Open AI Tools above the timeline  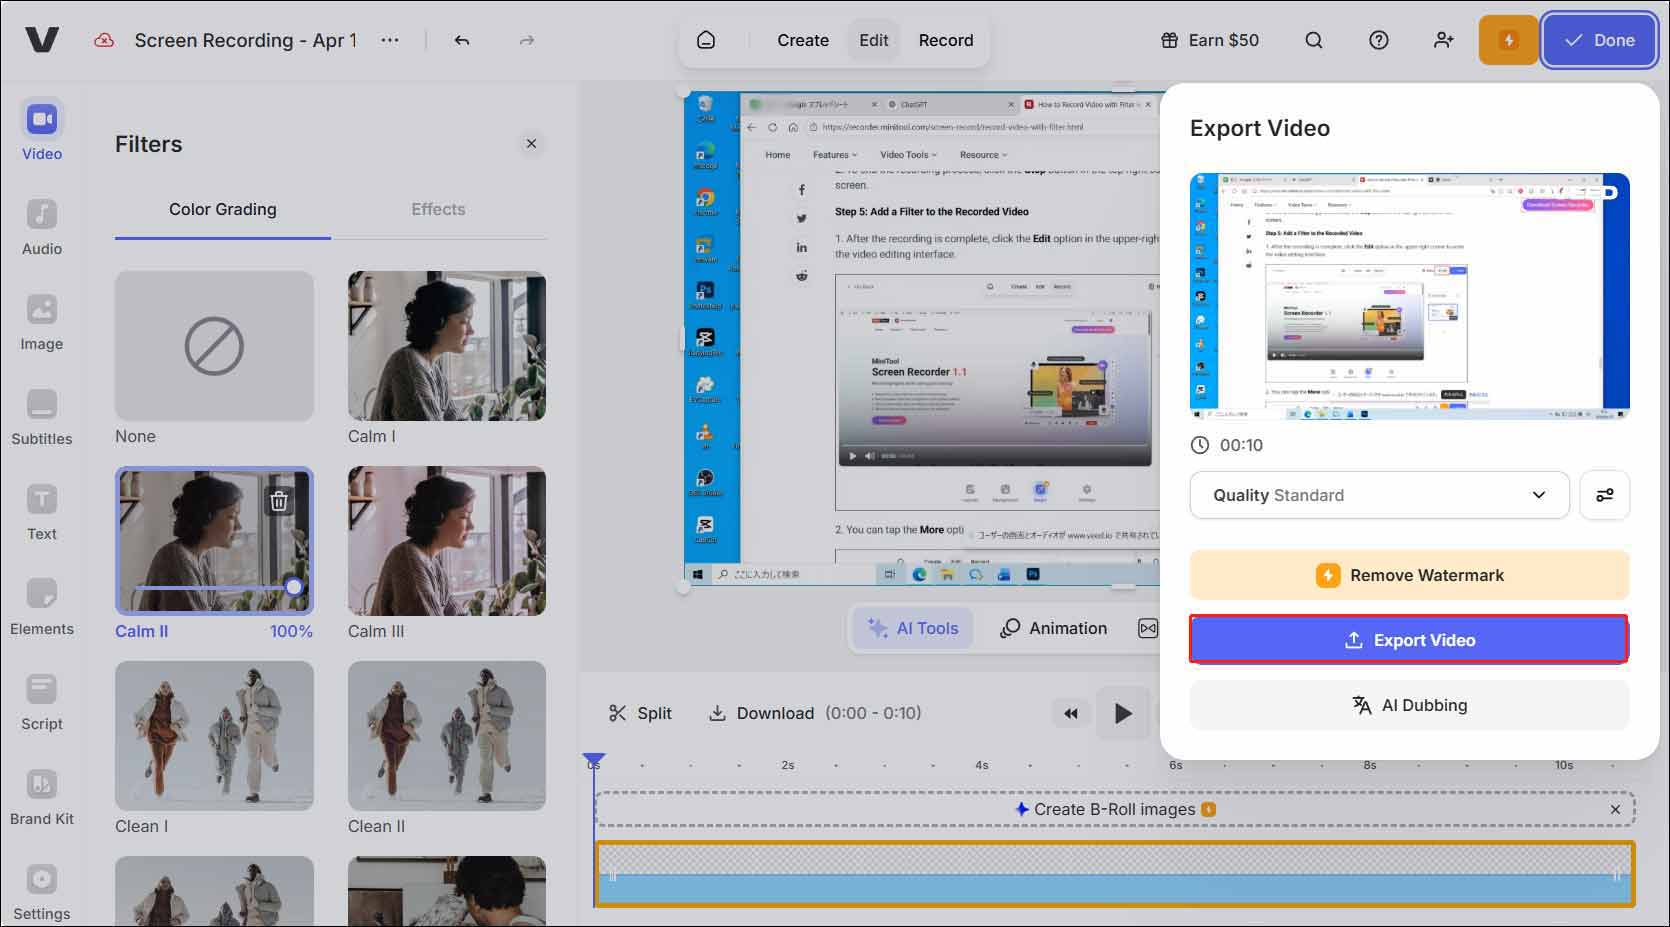pyautogui.click(x=912, y=627)
